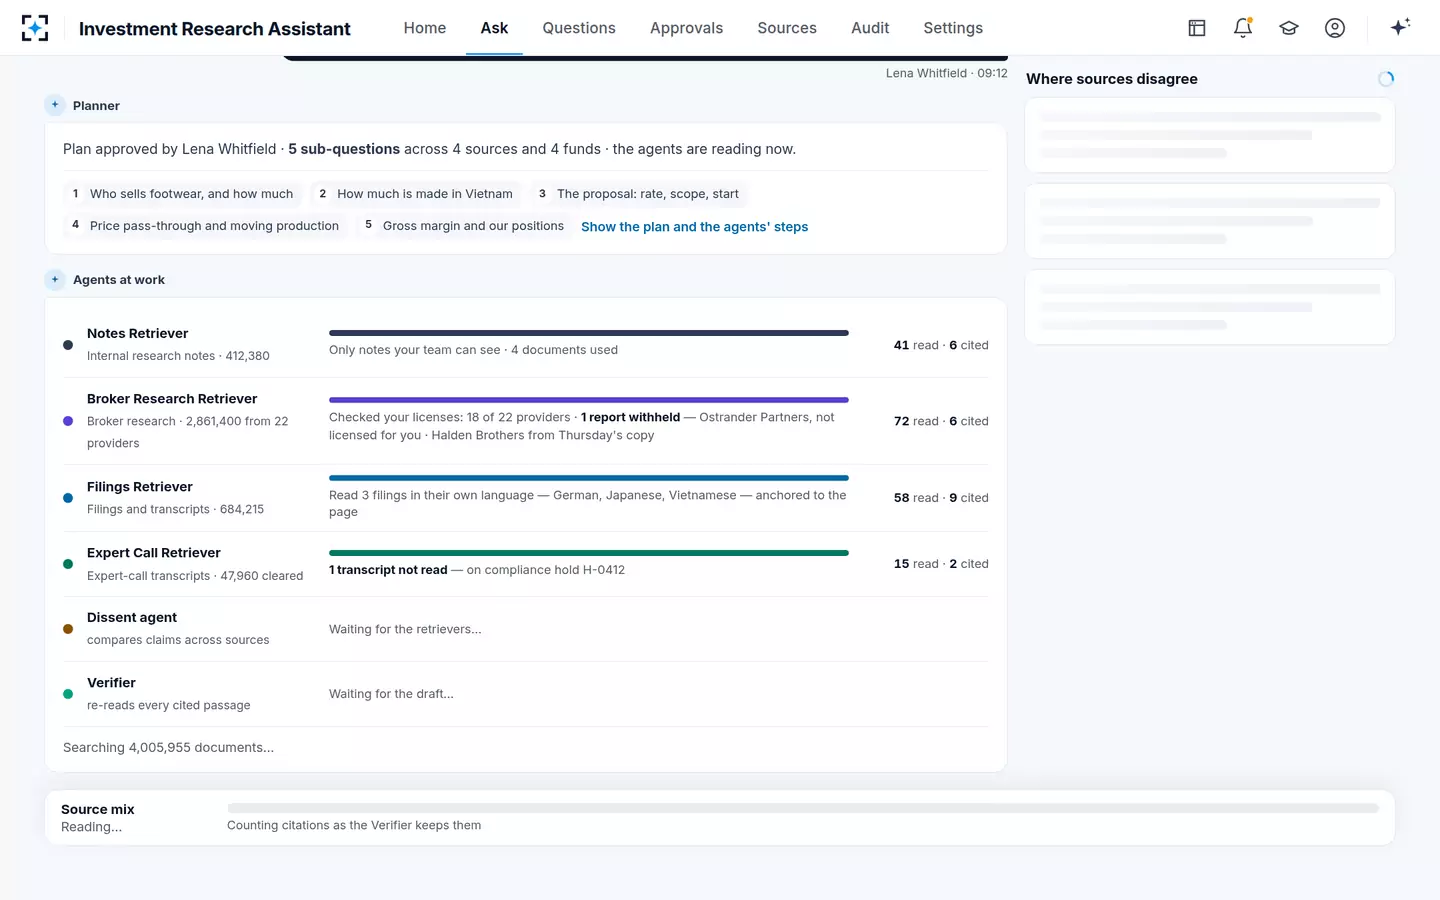The height and width of the screenshot is (900, 1440).
Task: Click the Filings Retriever progress bar
Action: (589, 478)
